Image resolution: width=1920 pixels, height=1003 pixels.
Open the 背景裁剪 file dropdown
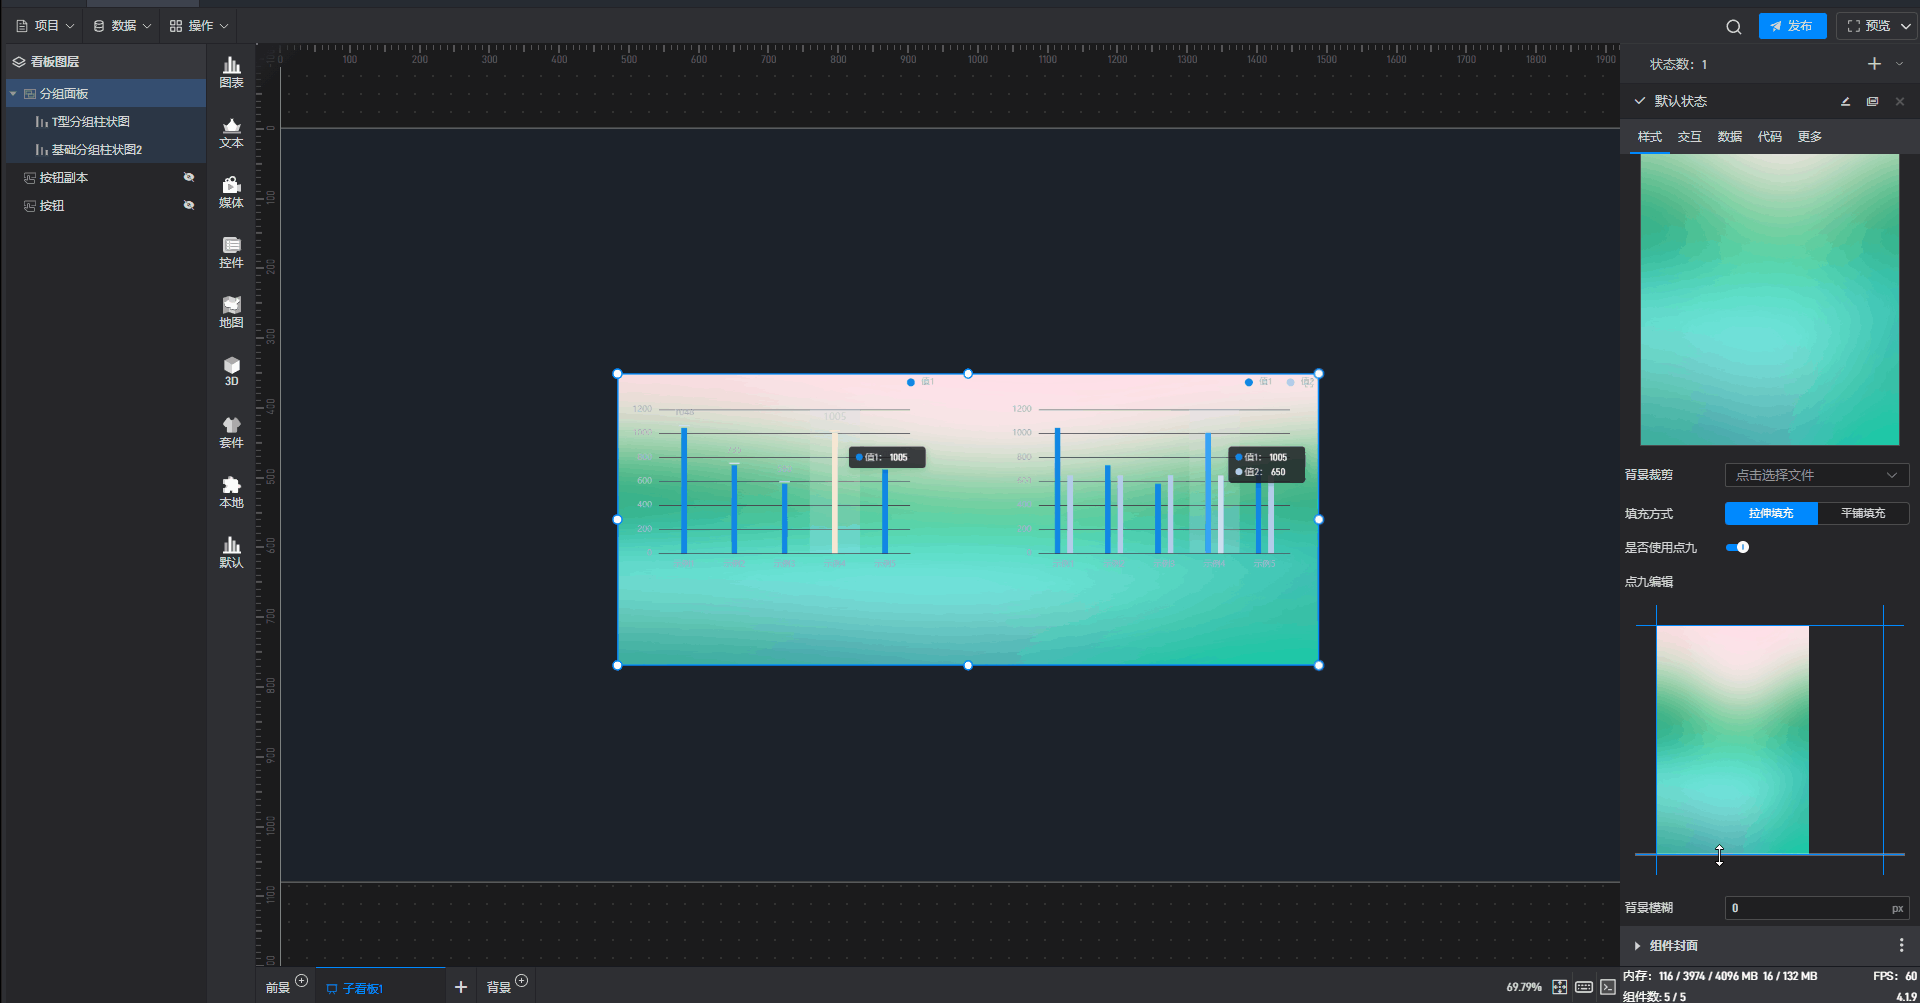tap(1816, 475)
